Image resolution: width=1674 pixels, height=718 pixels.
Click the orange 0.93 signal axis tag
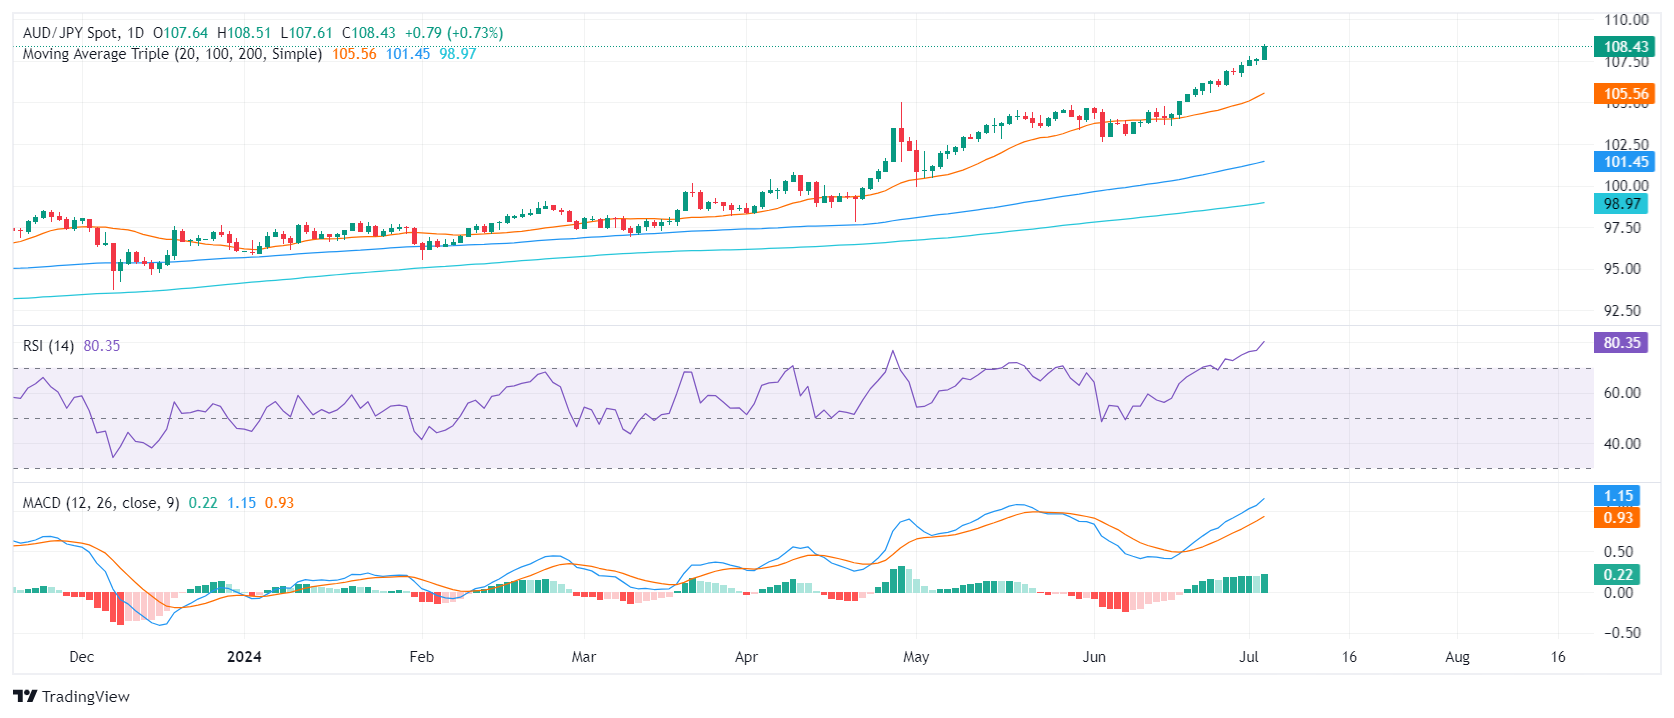[1618, 518]
